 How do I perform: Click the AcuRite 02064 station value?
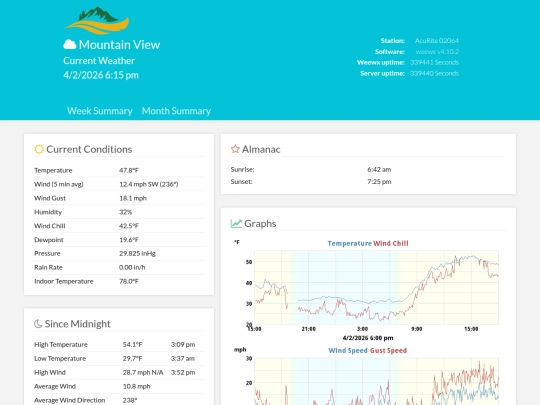tap(437, 41)
